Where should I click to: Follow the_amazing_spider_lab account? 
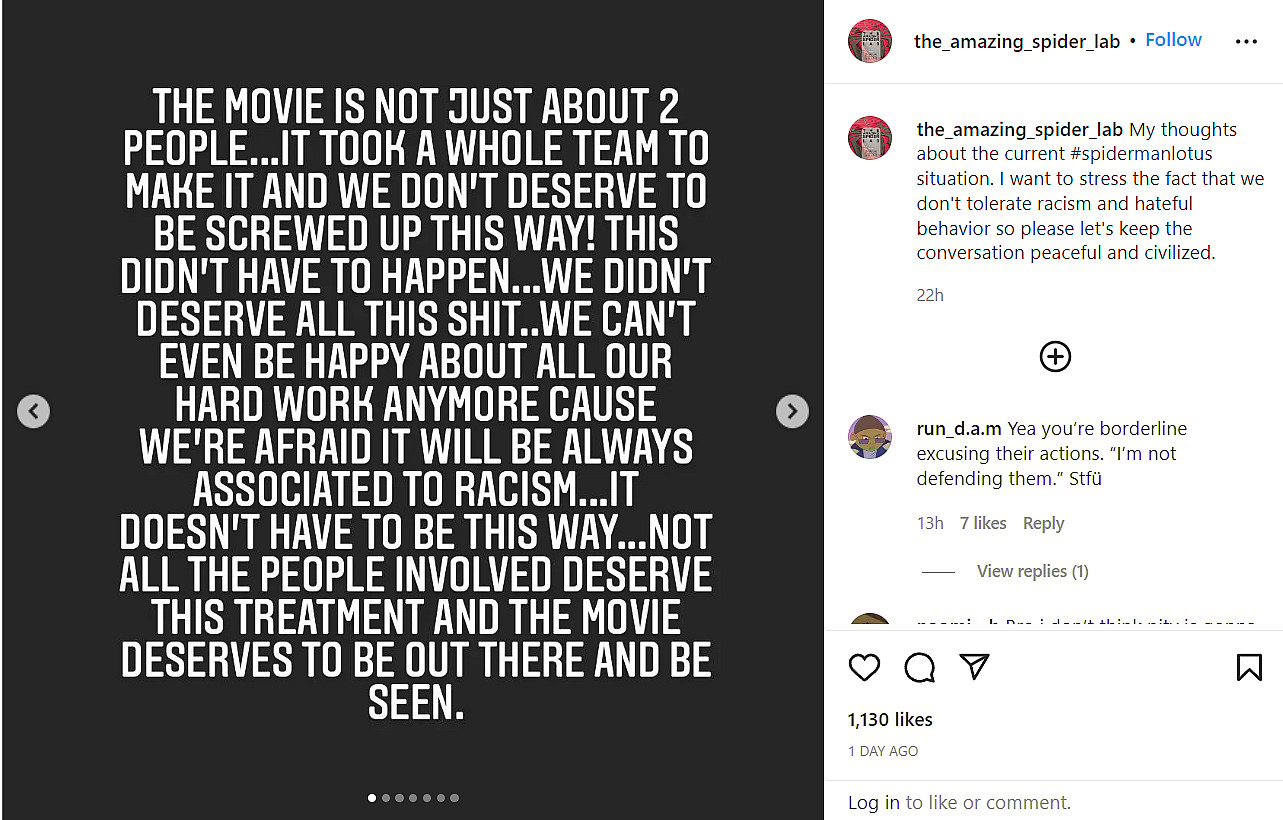(x=1173, y=40)
